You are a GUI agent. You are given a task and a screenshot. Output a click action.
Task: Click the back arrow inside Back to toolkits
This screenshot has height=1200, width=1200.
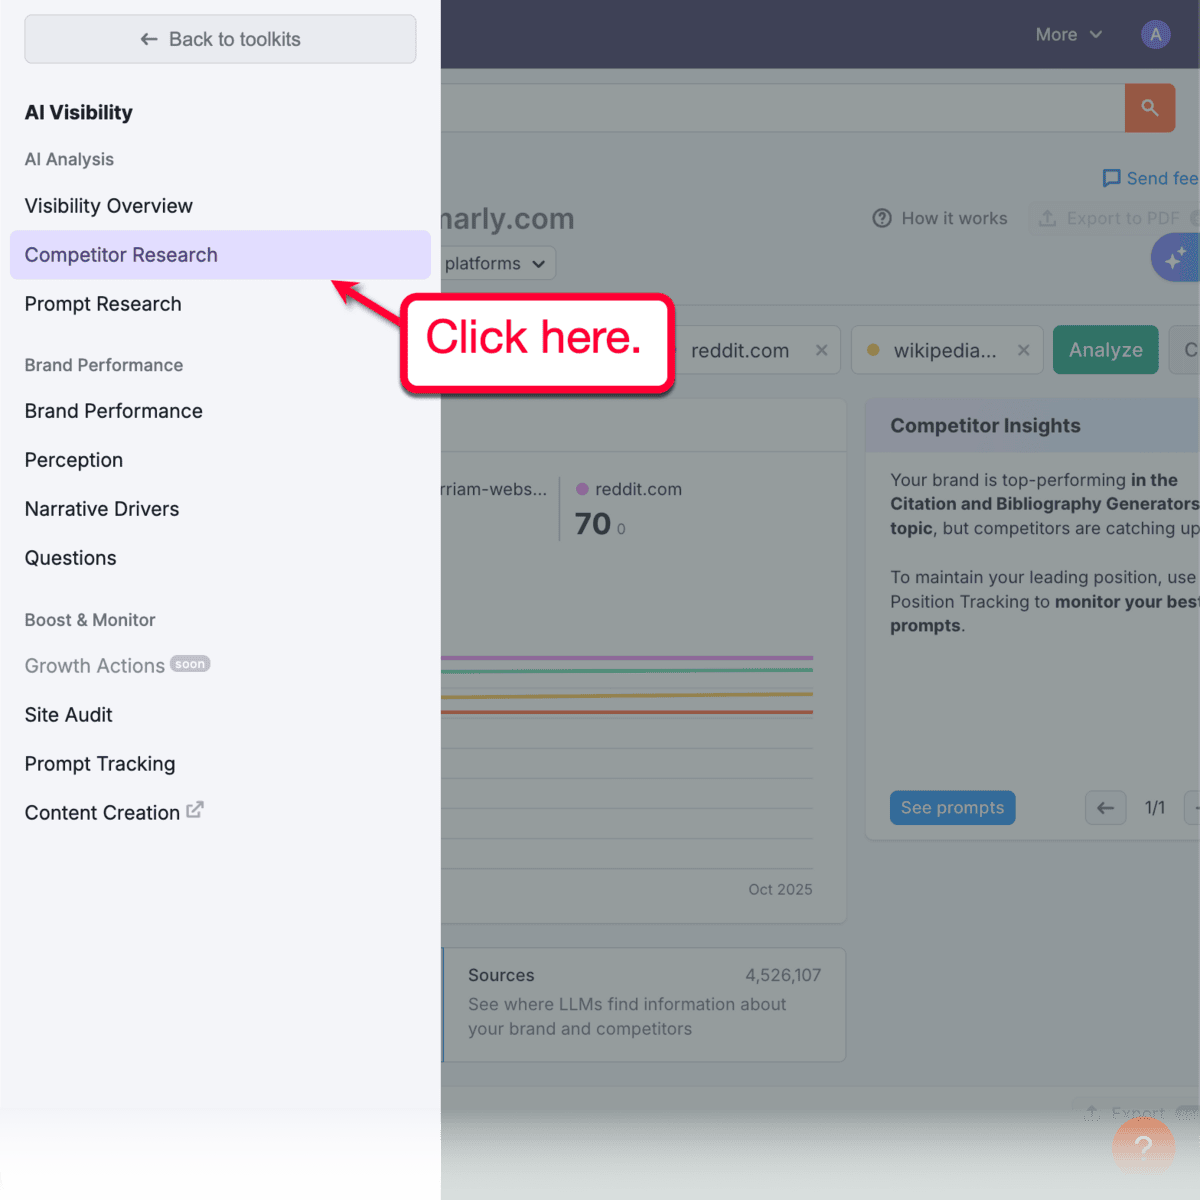[x=148, y=39]
